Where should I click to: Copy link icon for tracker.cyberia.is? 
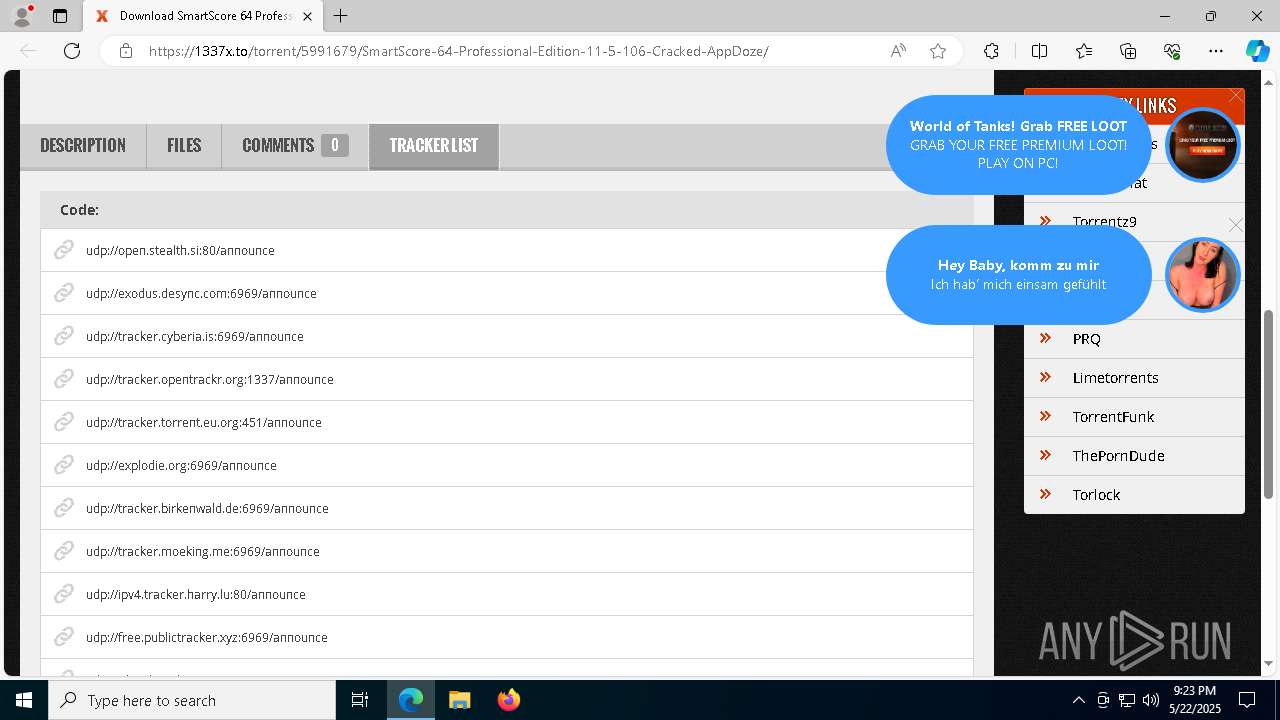click(x=64, y=336)
